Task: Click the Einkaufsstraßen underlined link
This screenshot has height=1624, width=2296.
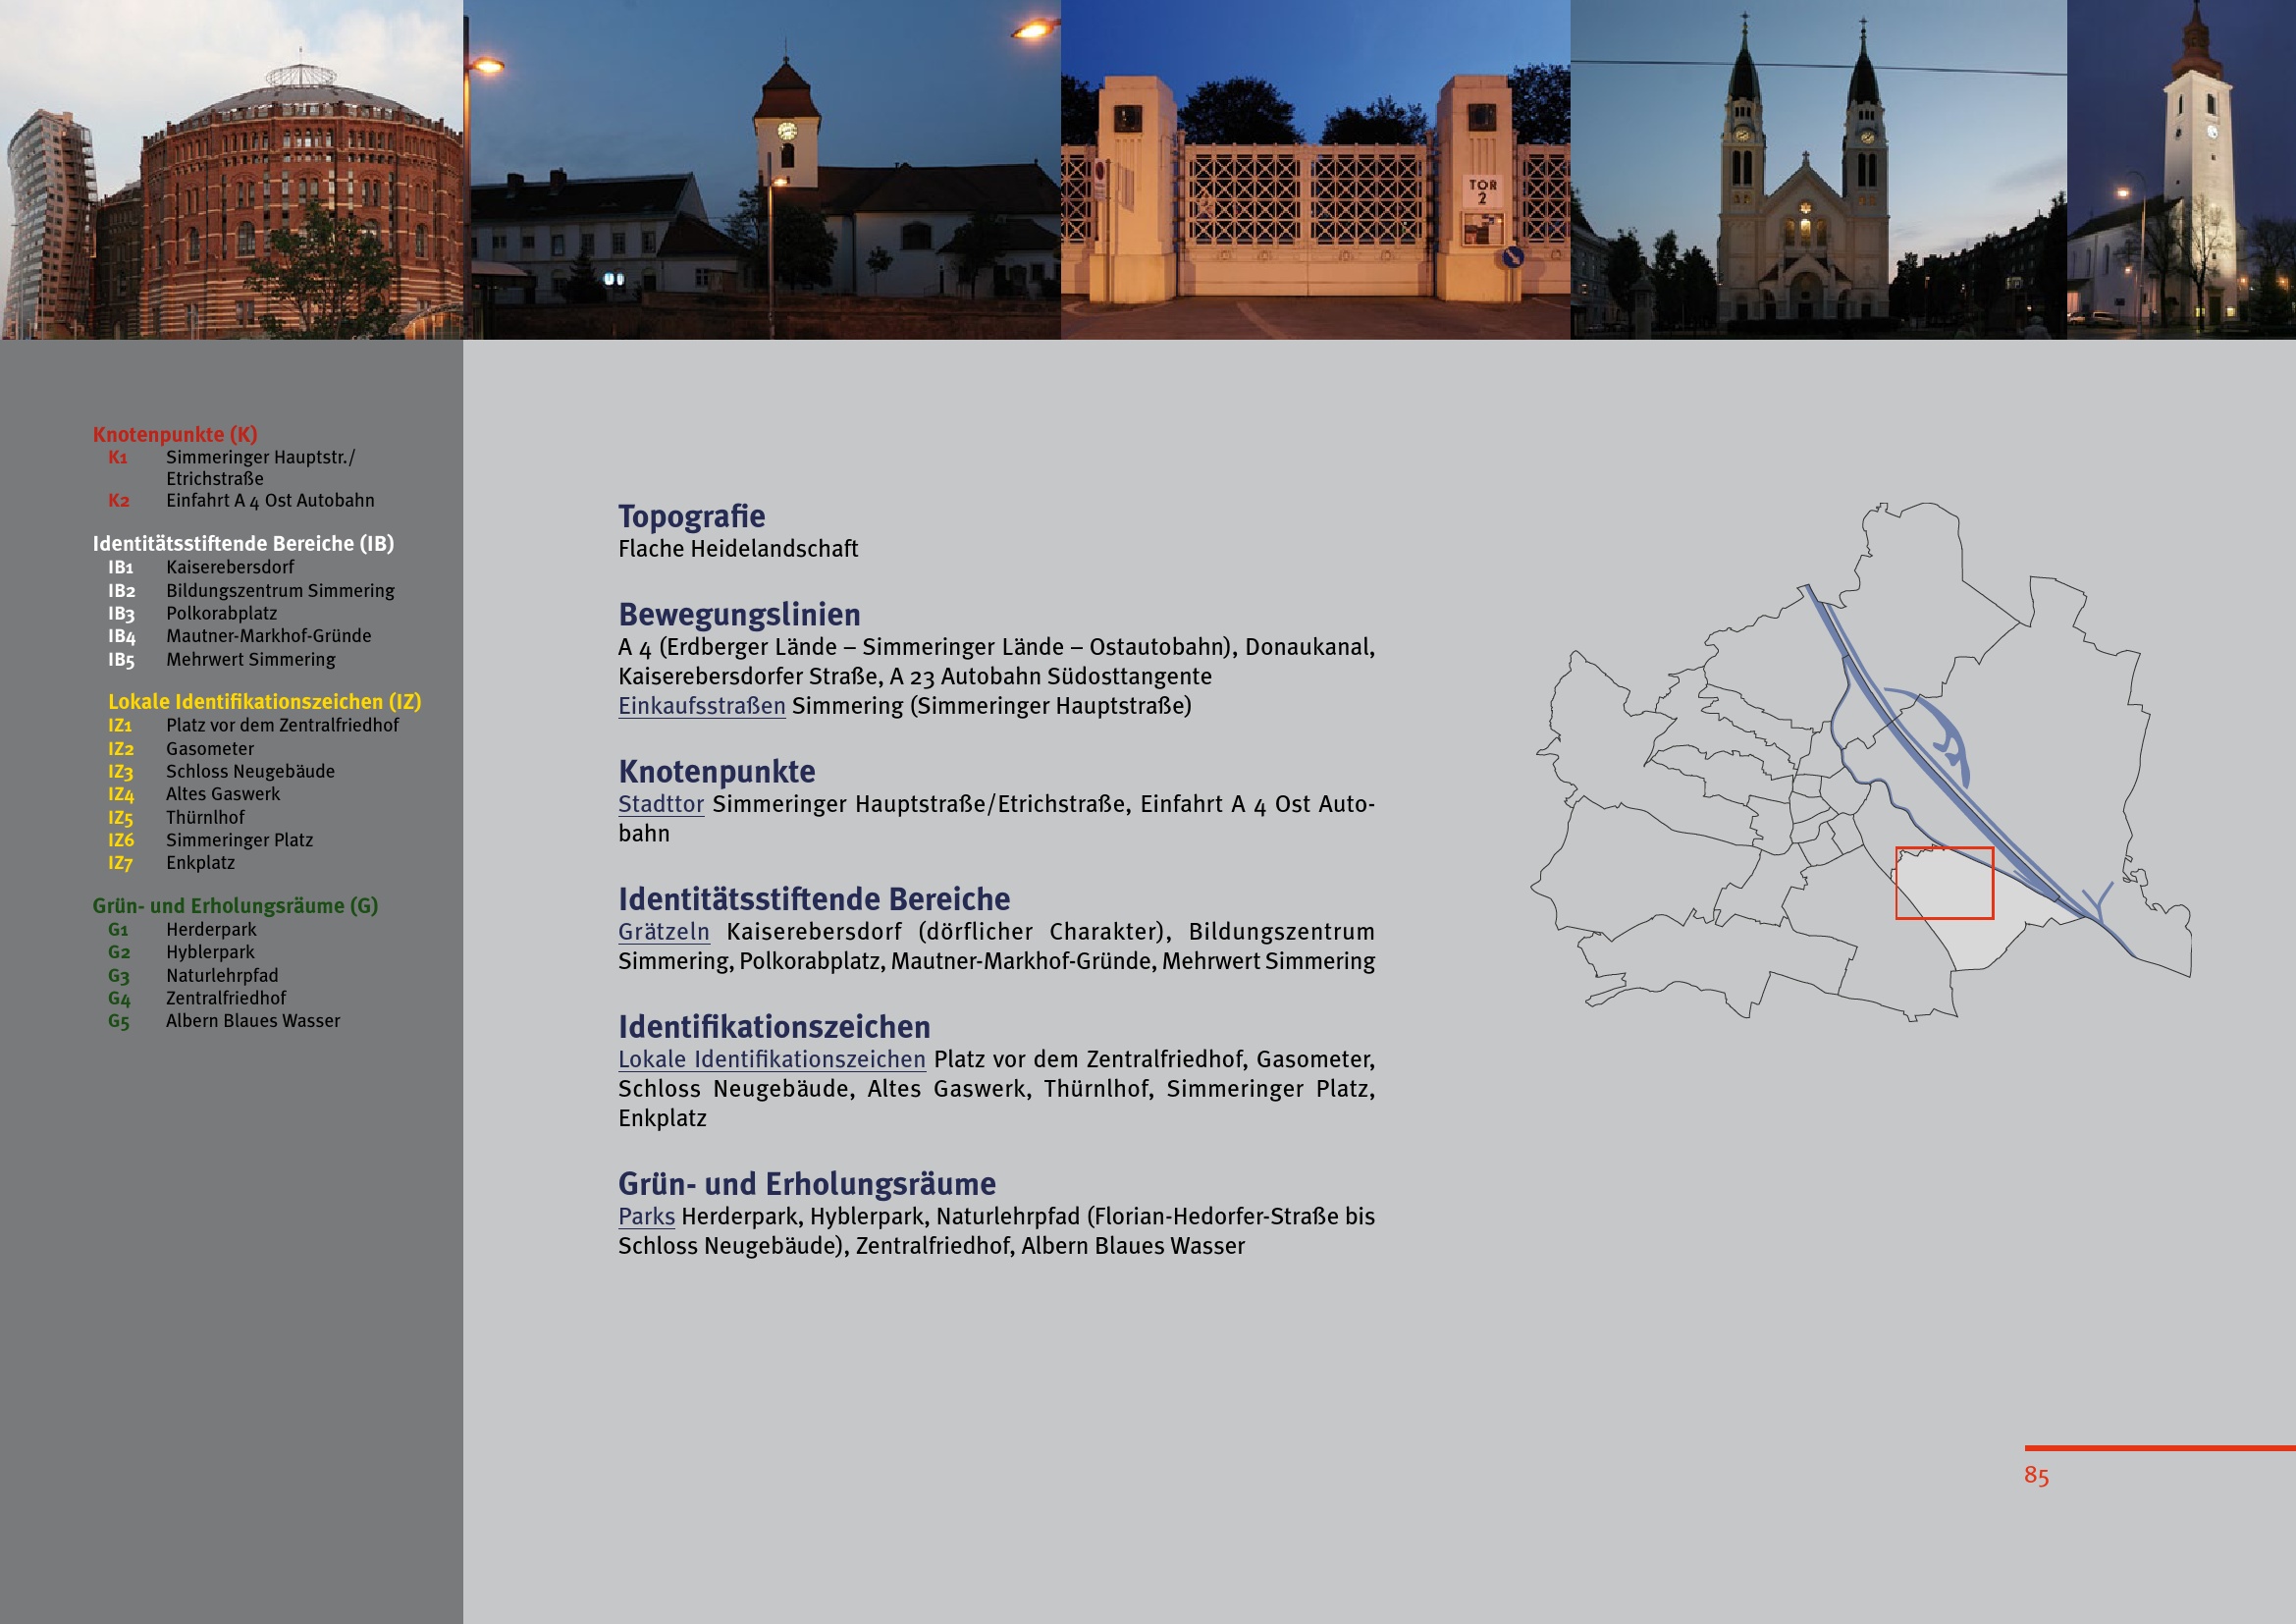Action: 701,706
